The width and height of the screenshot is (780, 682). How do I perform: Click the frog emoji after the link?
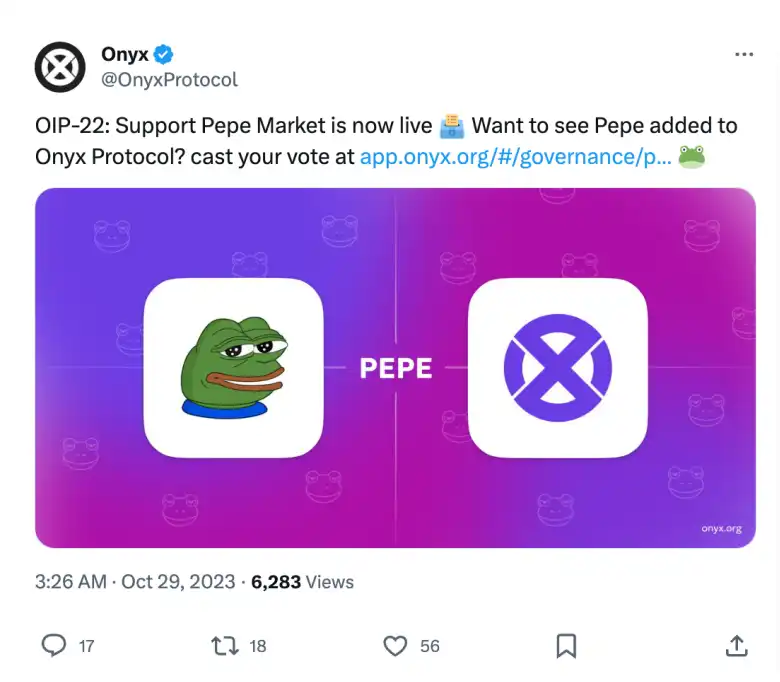coord(692,157)
